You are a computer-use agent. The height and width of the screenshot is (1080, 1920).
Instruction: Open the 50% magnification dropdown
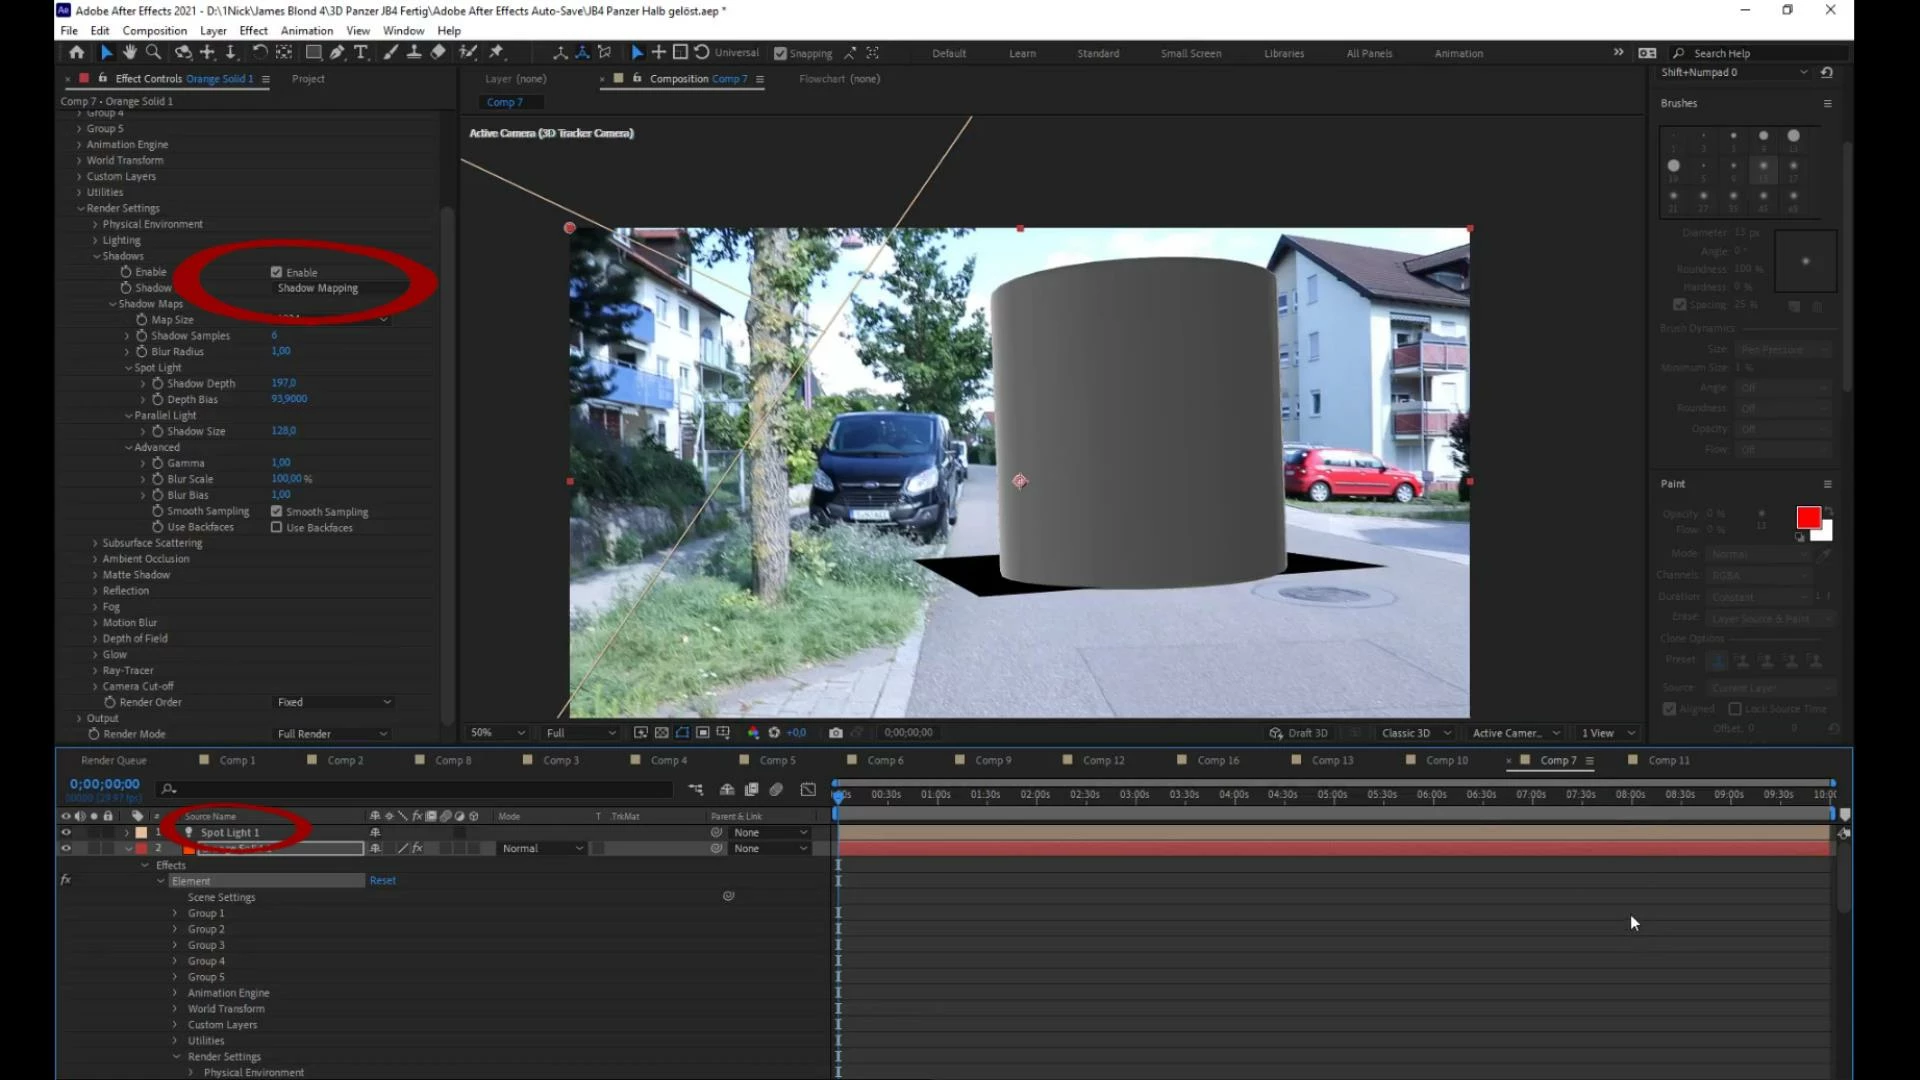click(x=497, y=733)
